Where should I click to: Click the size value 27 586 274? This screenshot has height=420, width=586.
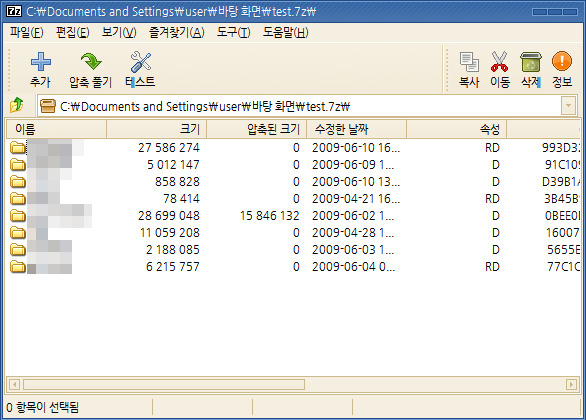(169, 148)
